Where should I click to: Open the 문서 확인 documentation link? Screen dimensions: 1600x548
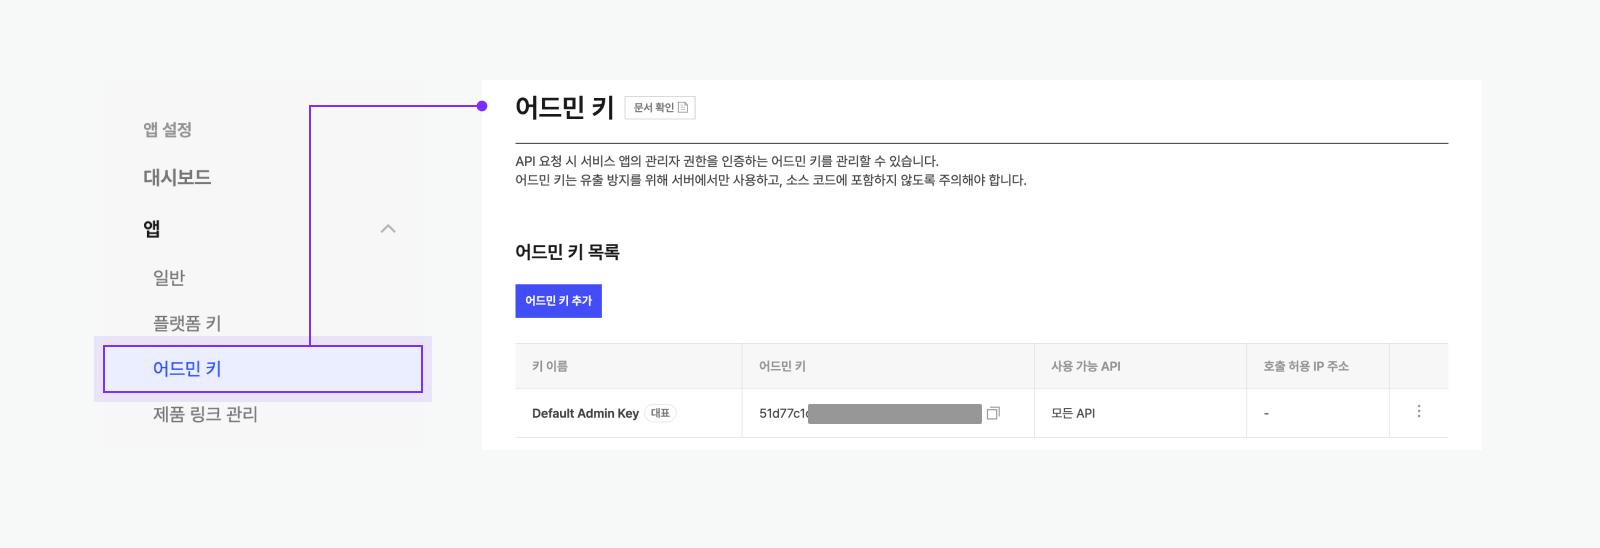pyautogui.click(x=660, y=108)
